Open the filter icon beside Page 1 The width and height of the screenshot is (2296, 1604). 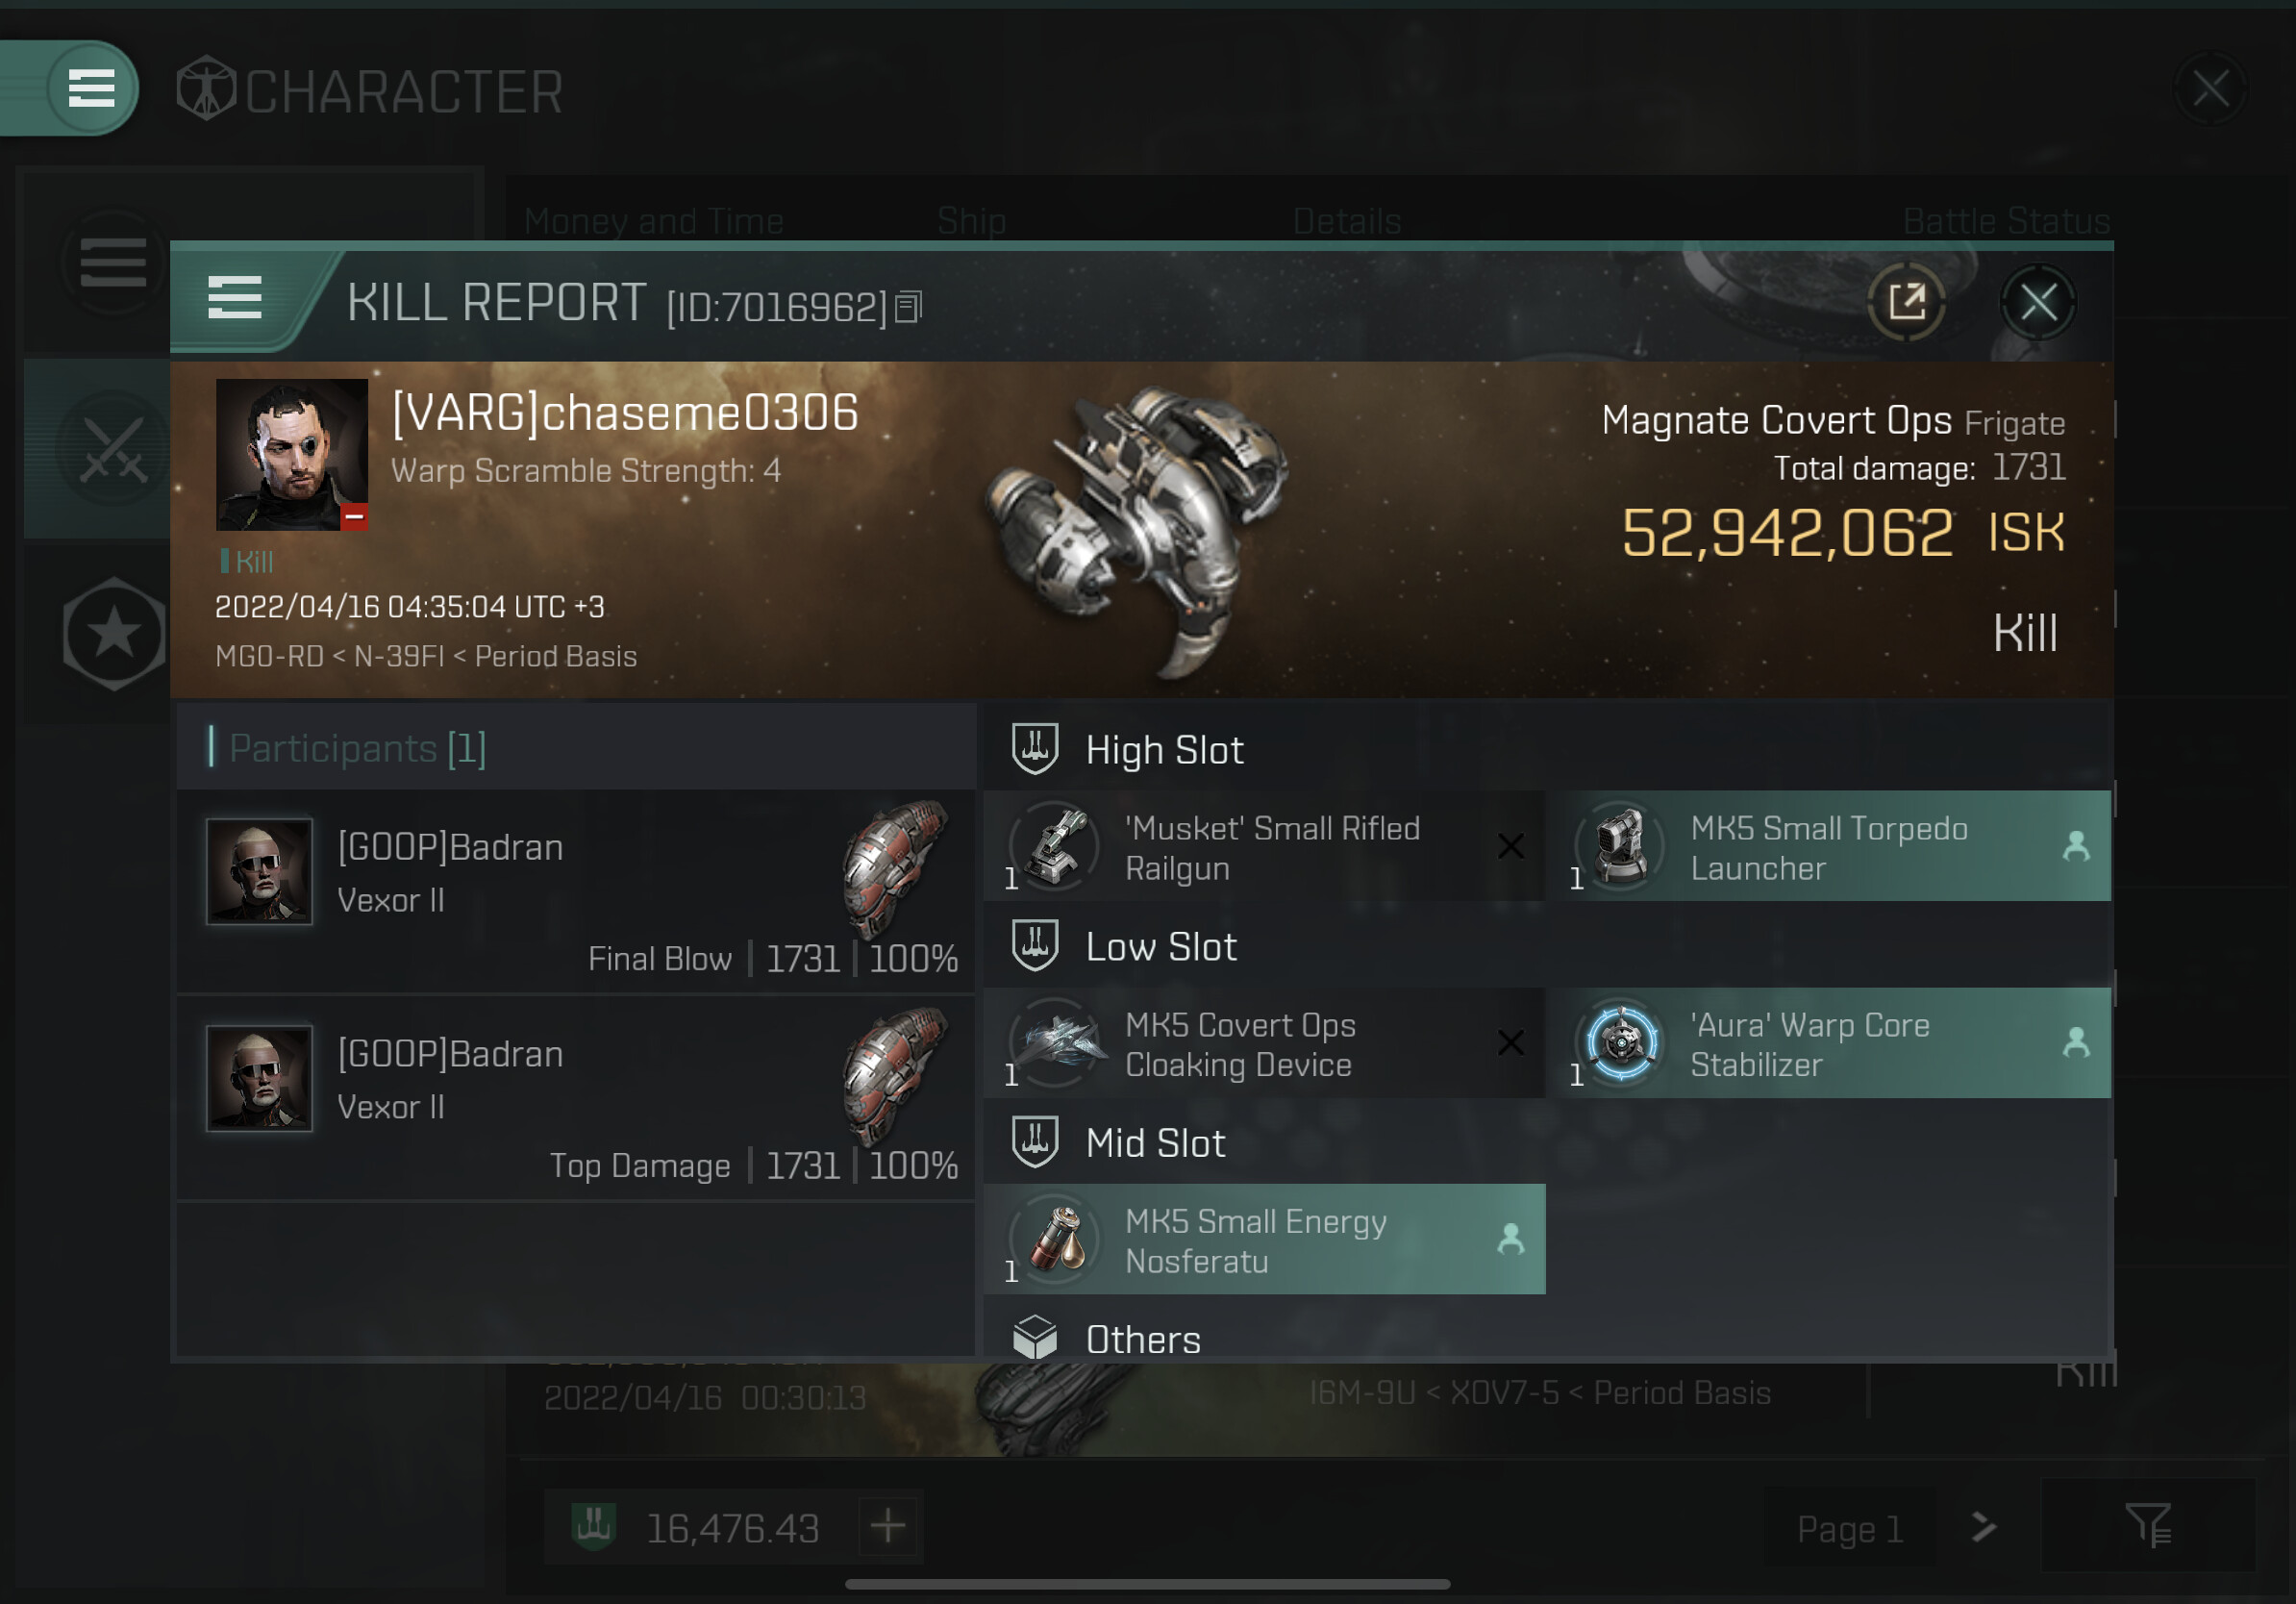point(2147,1525)
